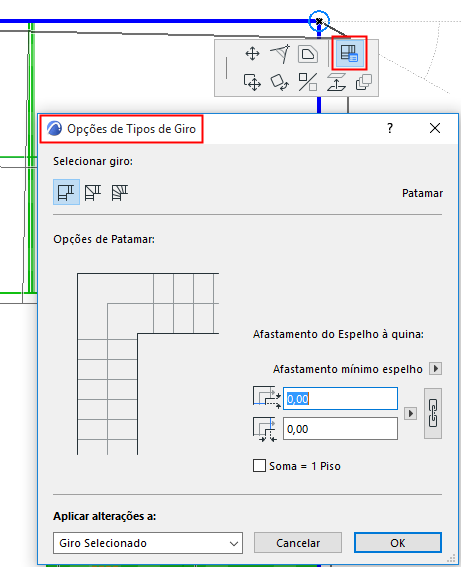Confirm with the OK button
This screenshot has width=461, height=567.
[x=398, y=543]
